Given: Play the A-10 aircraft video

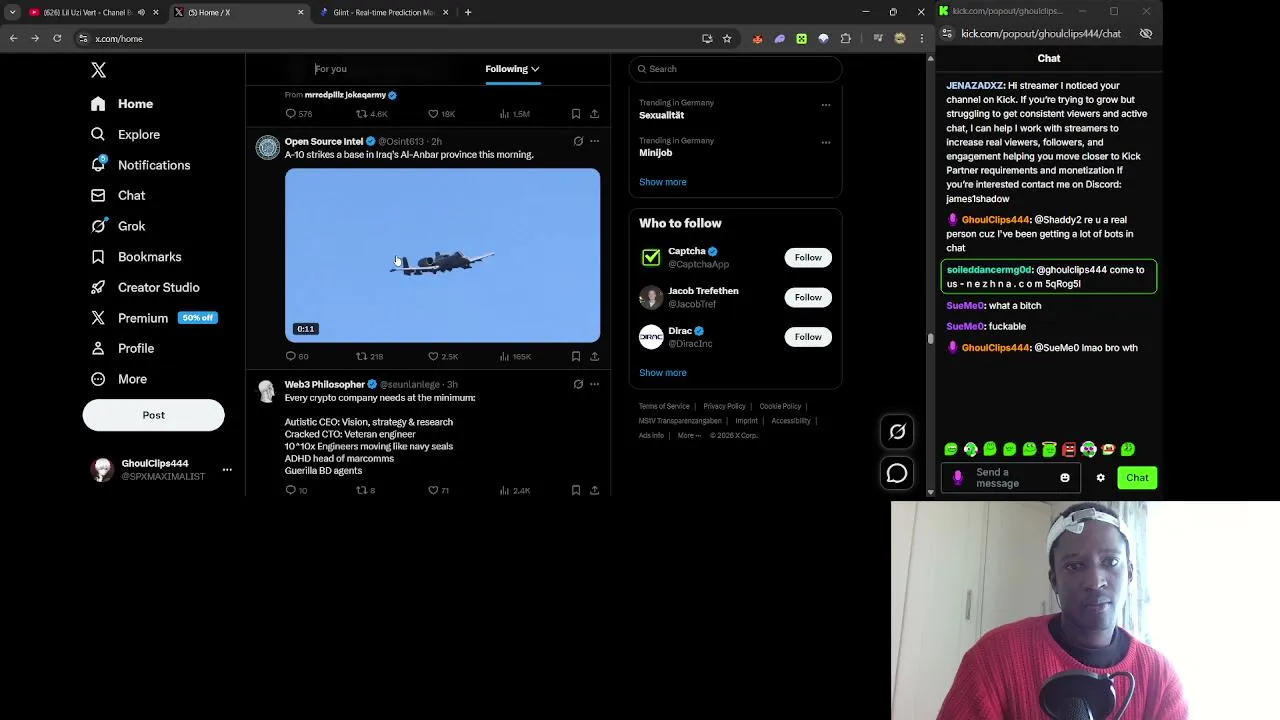Looking at the screenshot, I should (x=442, y=255).
